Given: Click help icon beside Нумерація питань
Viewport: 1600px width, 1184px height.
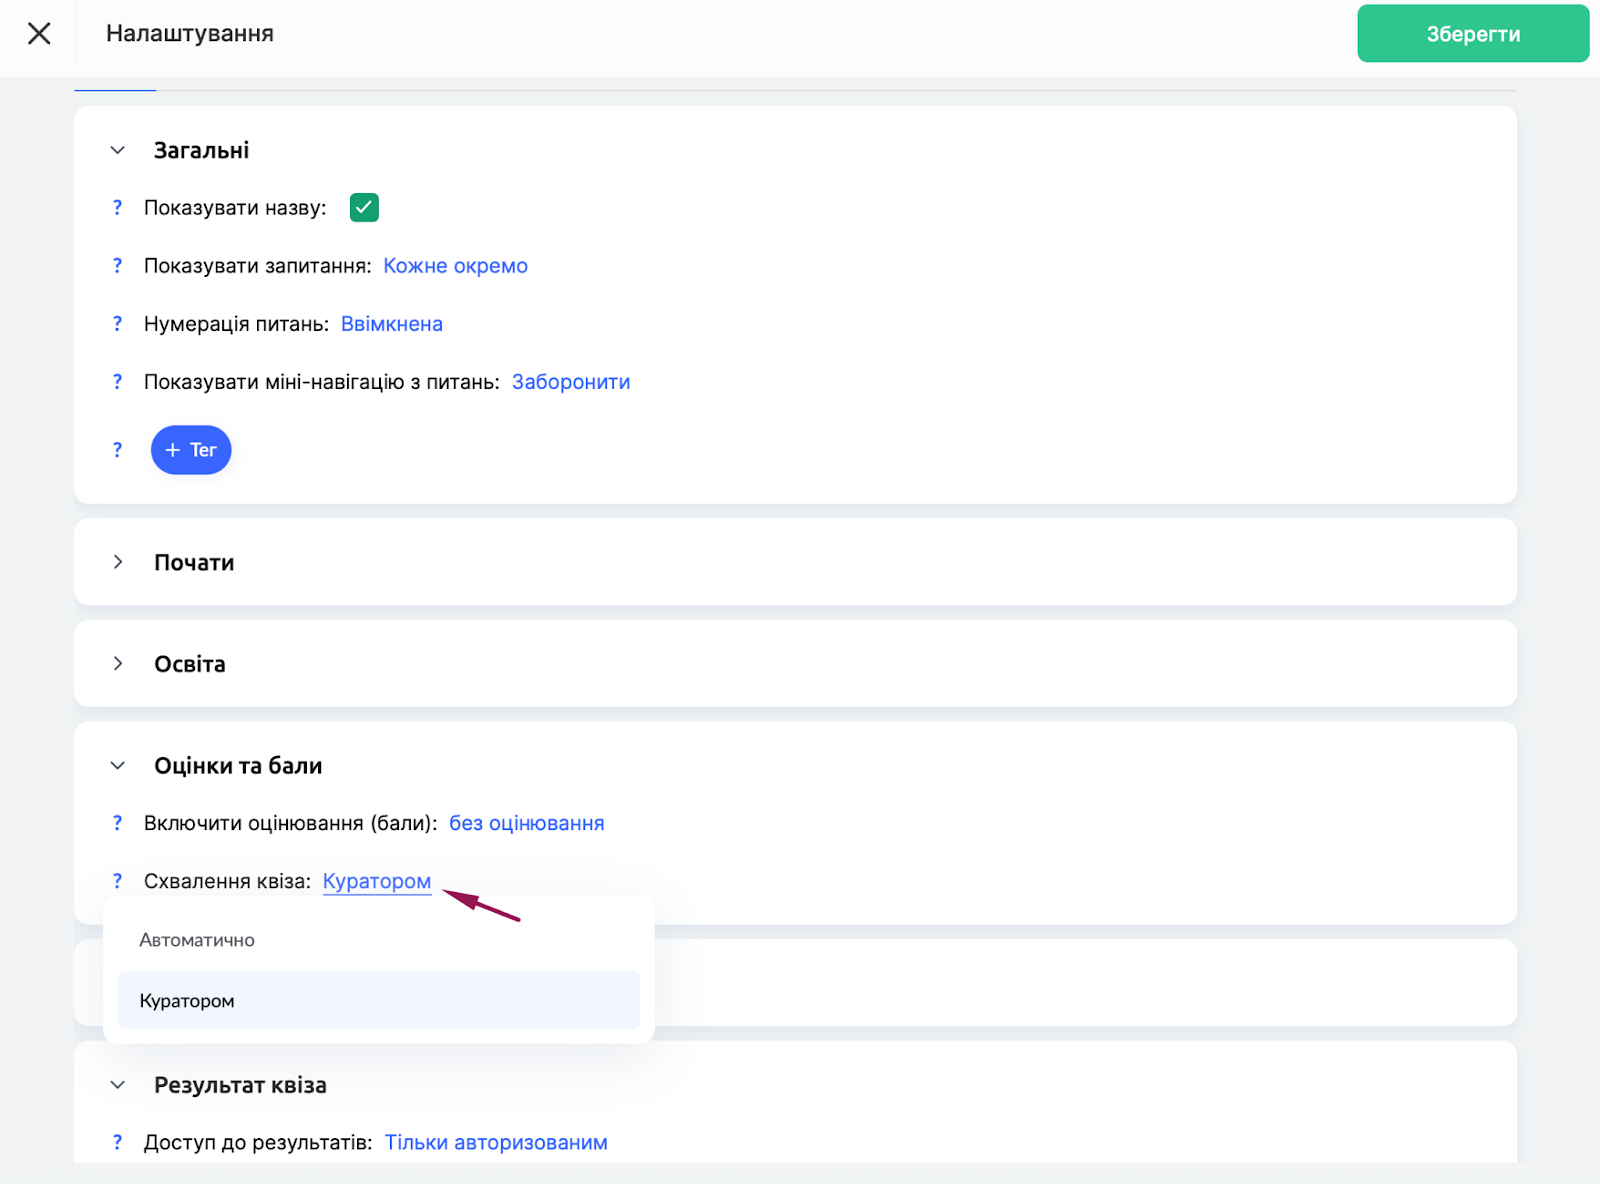Looking at the screenshot, I should coord(117,324).
